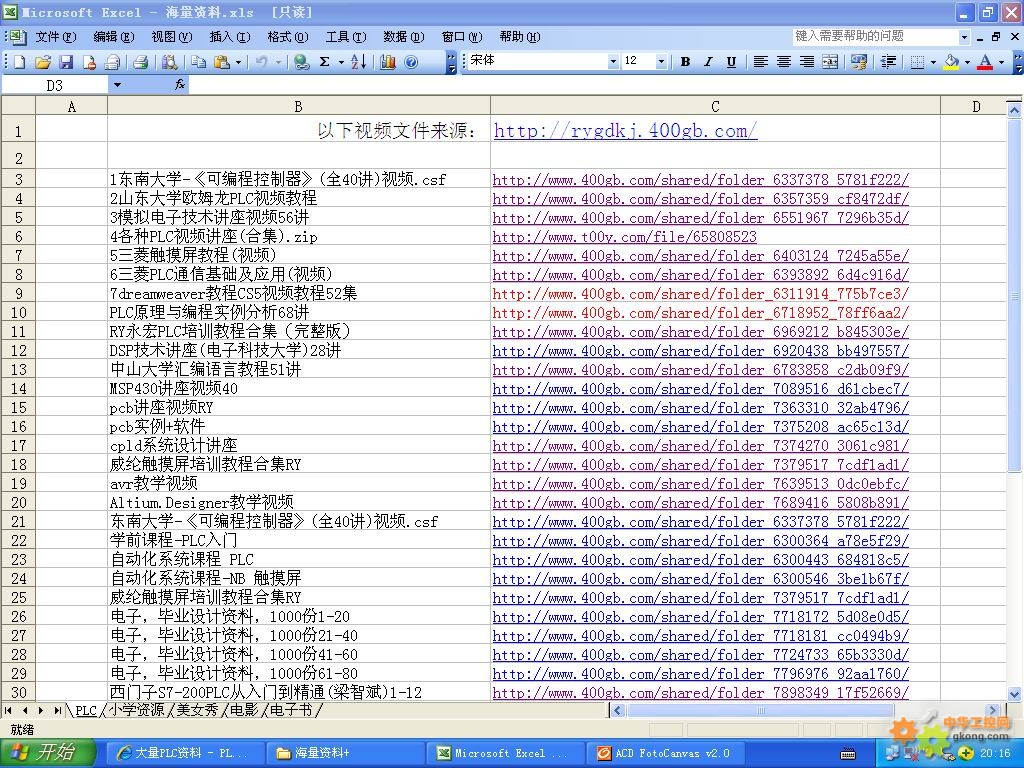Expand the Name Box dropdown arrow

tap(117, 85)
